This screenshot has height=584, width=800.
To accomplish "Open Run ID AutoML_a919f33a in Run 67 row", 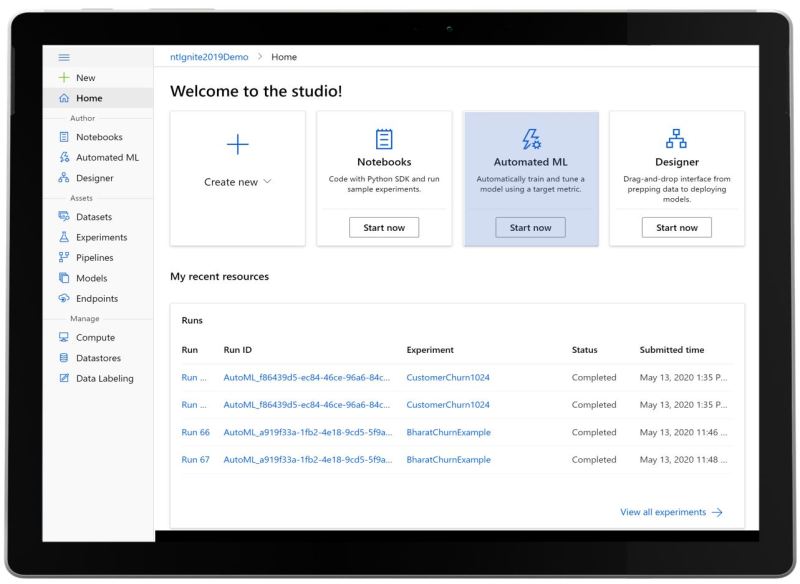I will [x=308, y=459].
